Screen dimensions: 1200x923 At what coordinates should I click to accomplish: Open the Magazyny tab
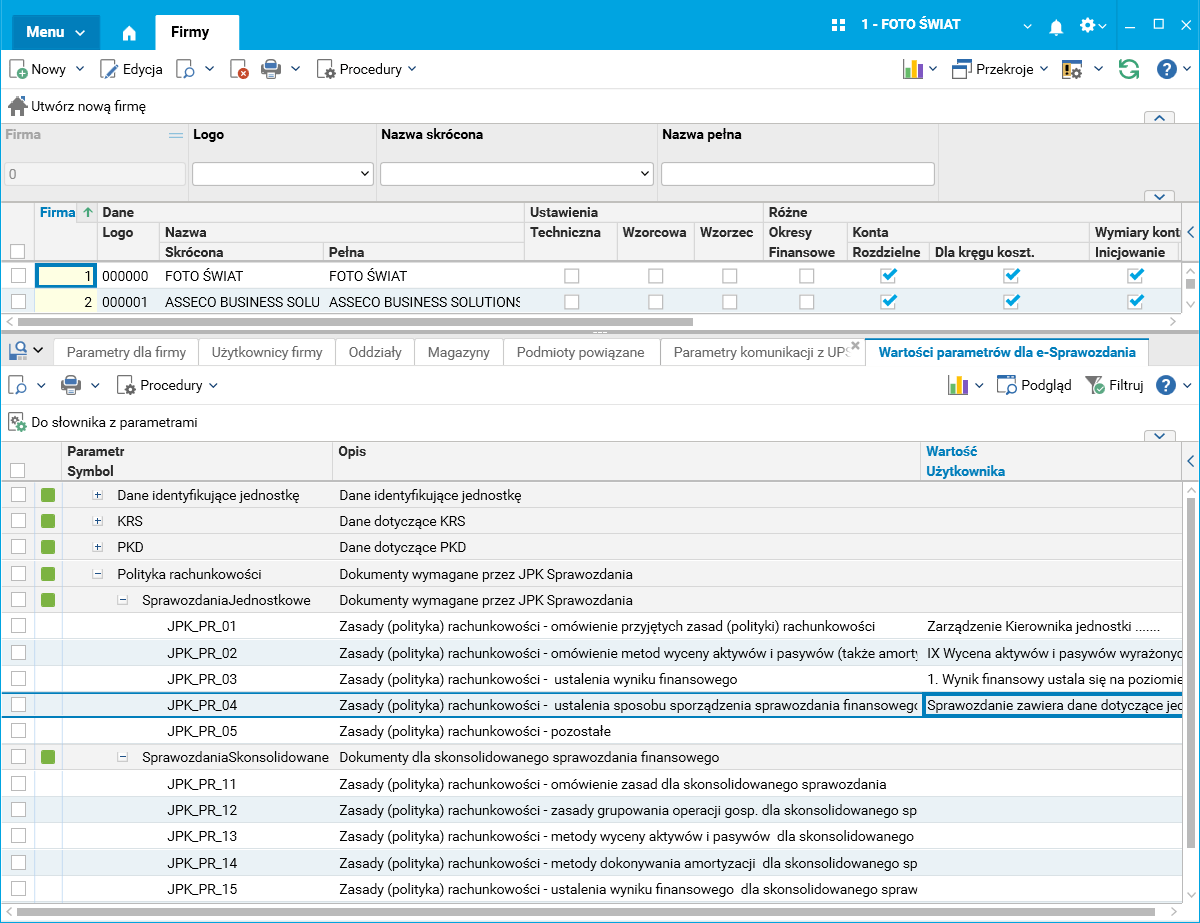tap(458, 352)
